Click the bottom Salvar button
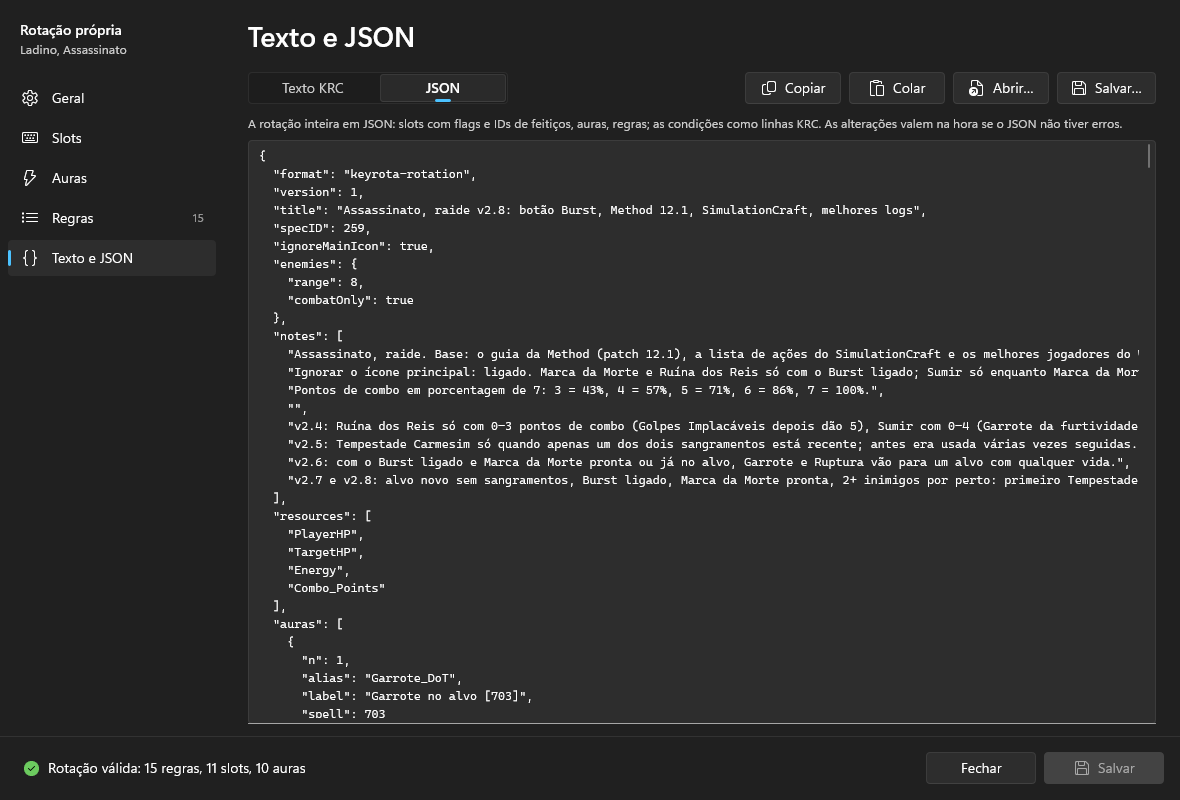The image size is (1180, 800). (1104, 768)
